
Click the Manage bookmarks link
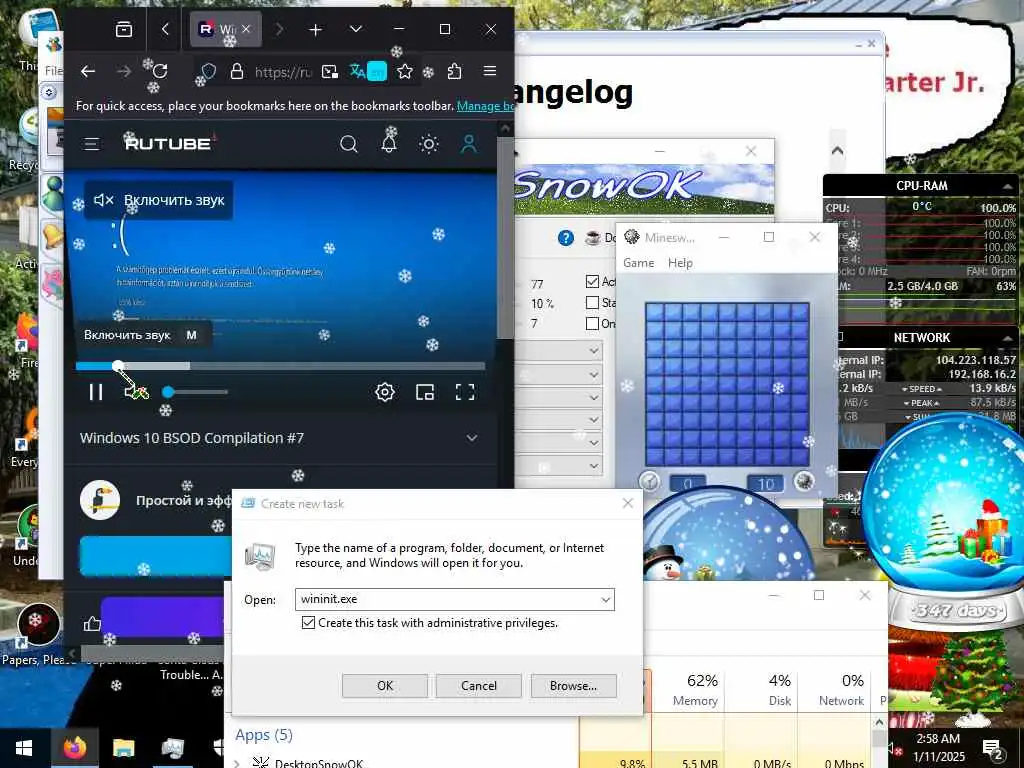coord(485,106)
